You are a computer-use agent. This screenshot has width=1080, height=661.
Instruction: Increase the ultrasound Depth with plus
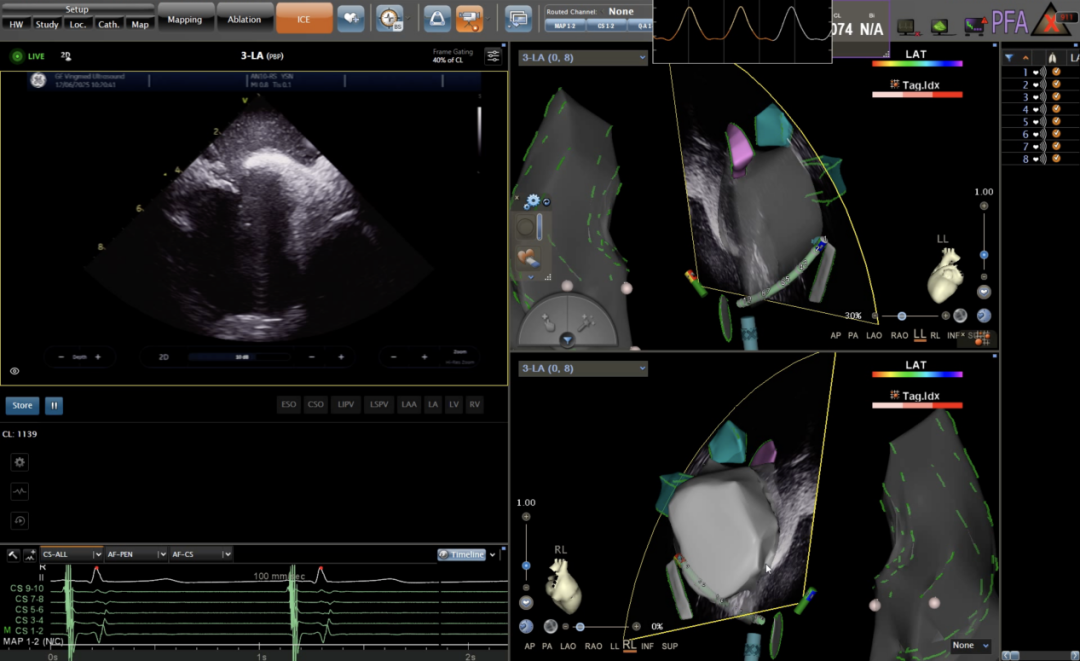click(x=98, y=357)
